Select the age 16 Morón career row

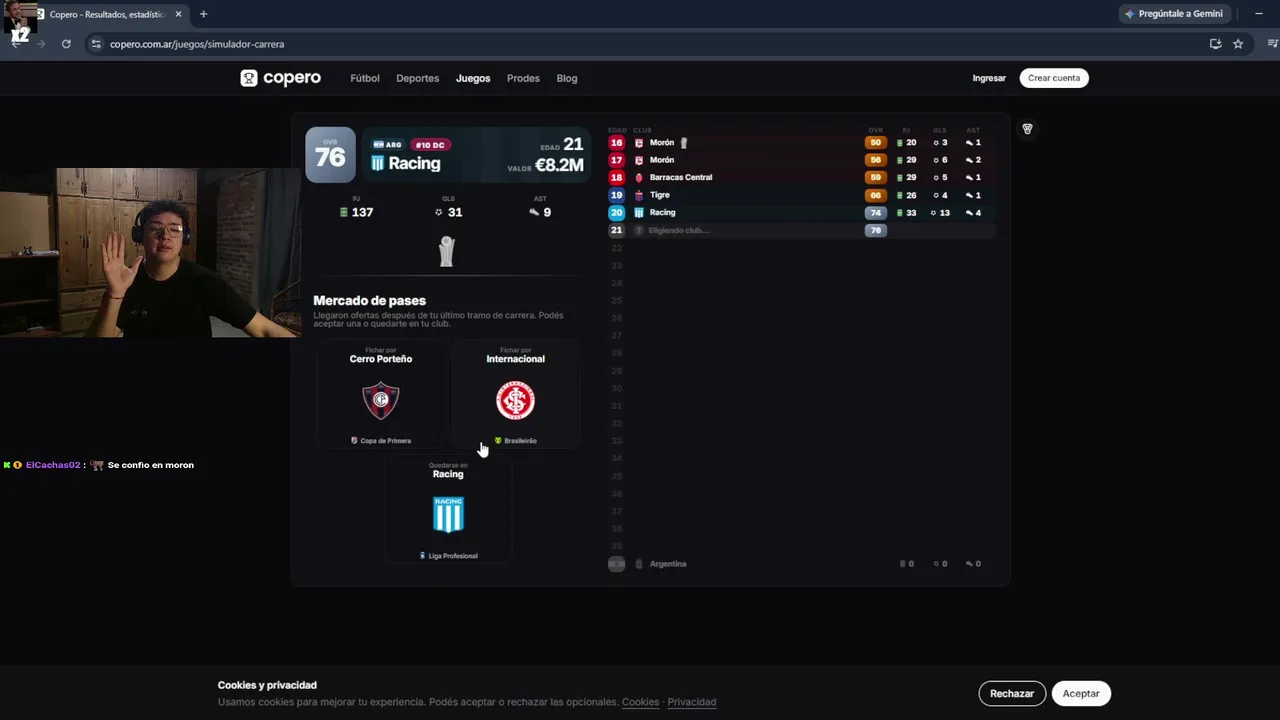[x=802, y=143]
